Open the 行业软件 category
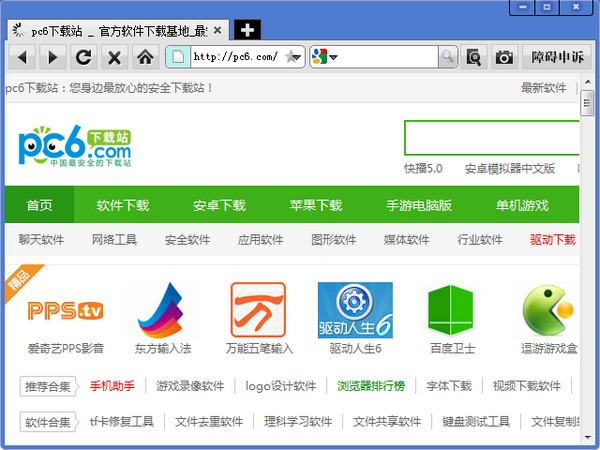This screenshot has height=450, width=600. tap(480, 240)
